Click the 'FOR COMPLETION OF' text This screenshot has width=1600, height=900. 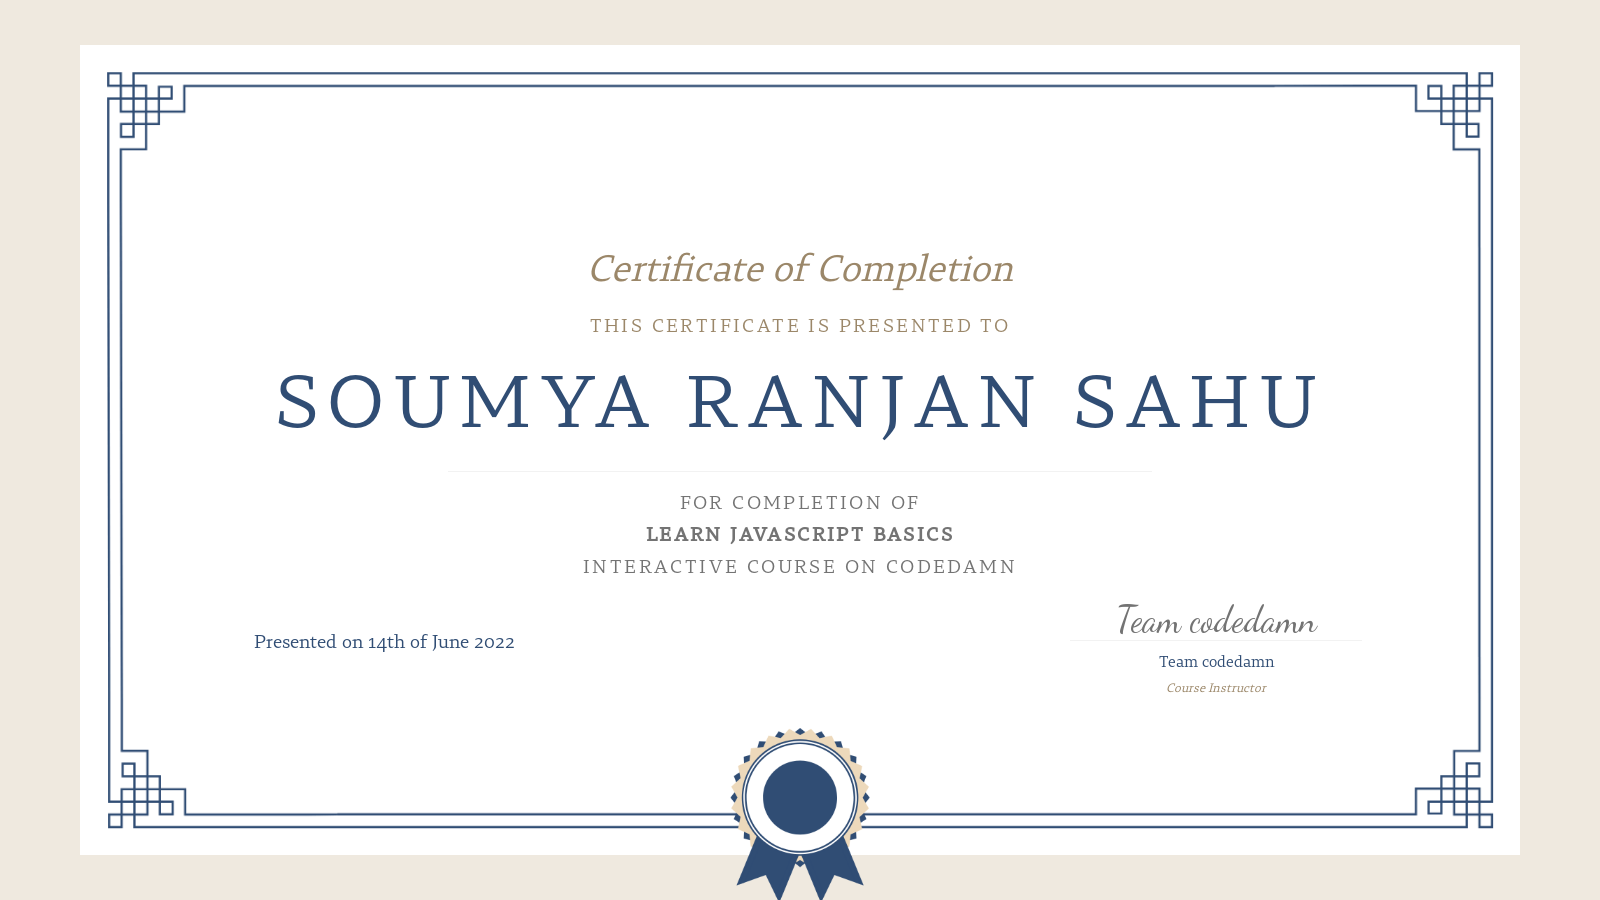[x=799, y=503]
